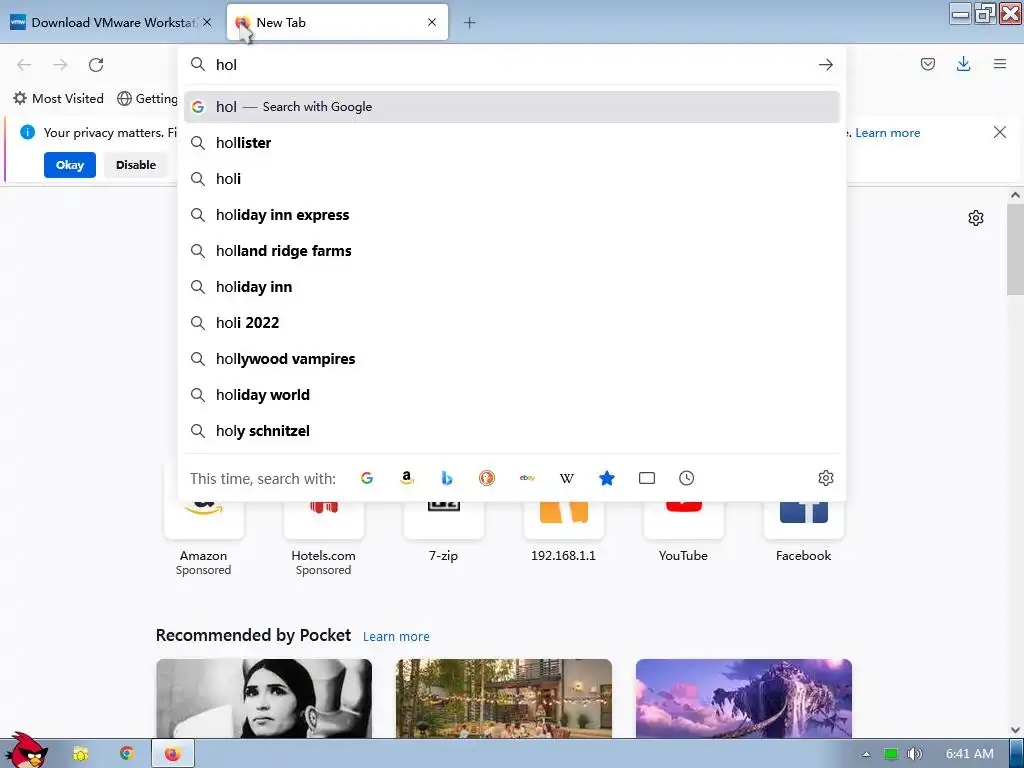
Task: Open new tab personalize gear icon
Action: pos(976,218)
